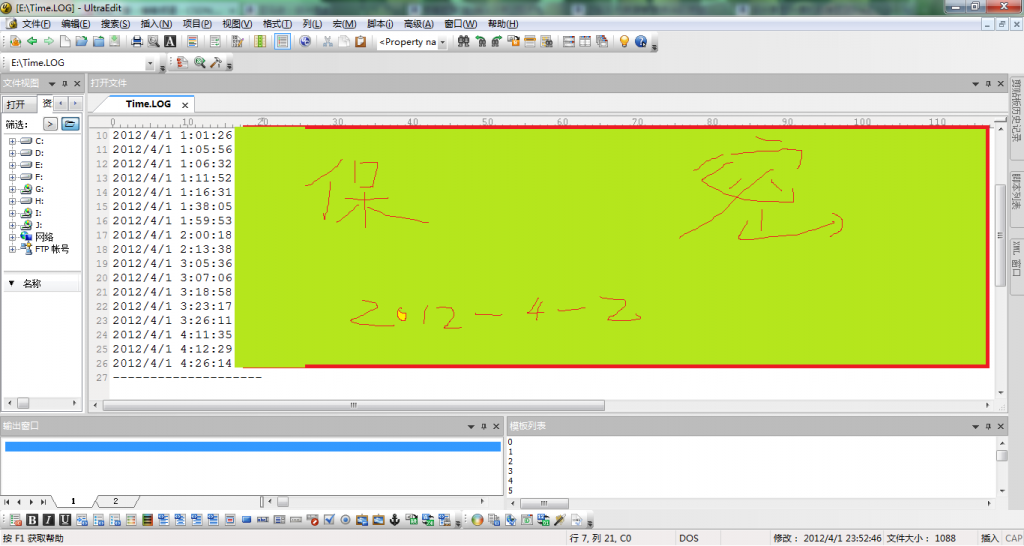Switch to output window tab 2
This screenshot has width=1024, height=546.
coord(116,502)
